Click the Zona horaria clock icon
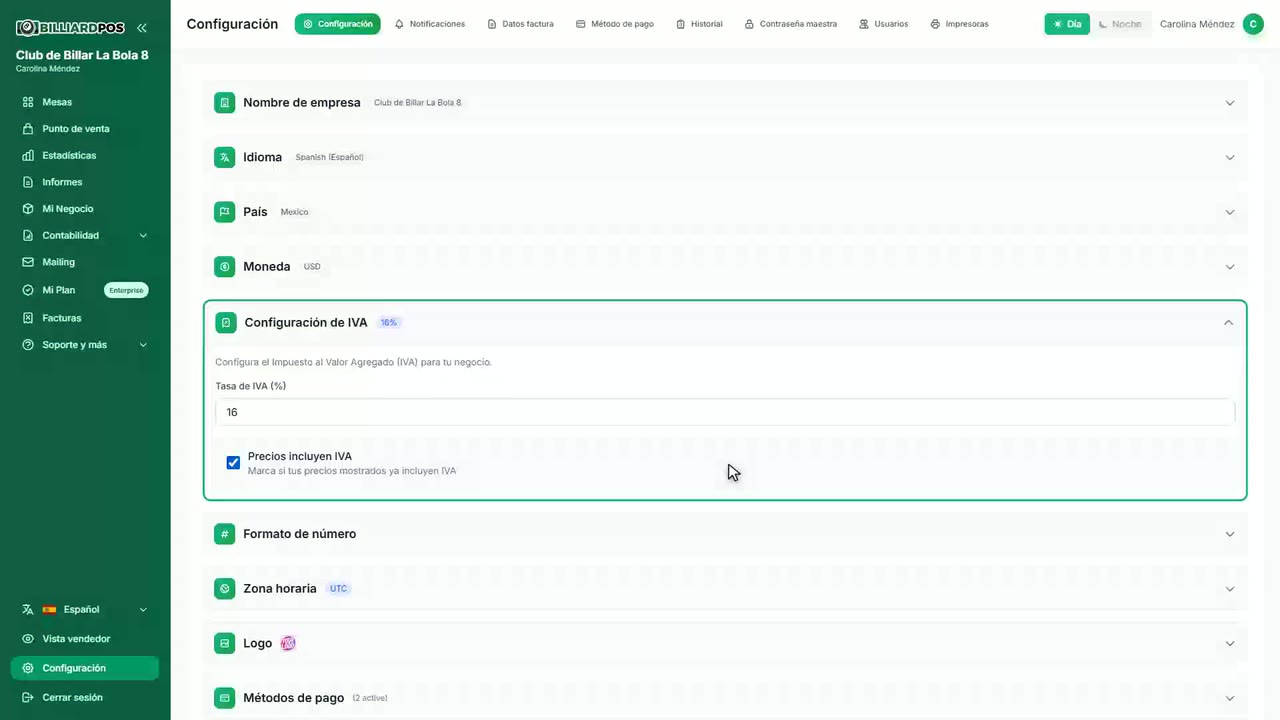Image resolution: width=1280 pixels, height=720 pixels. point(225,589)
